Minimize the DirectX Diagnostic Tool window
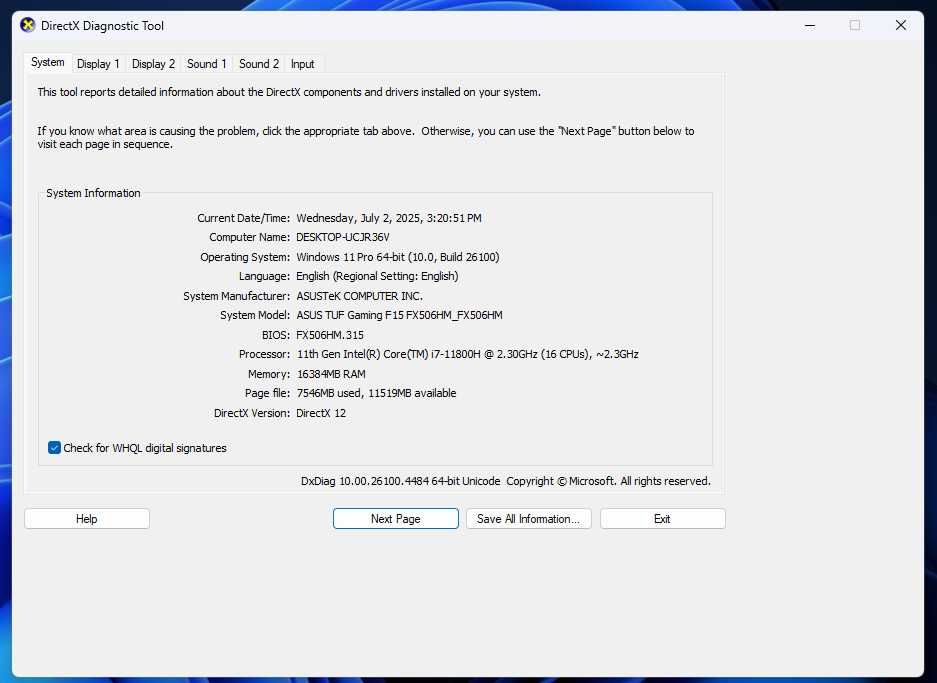Image resolution: width=937 pixels, height=683 pixels. (810, 26)
